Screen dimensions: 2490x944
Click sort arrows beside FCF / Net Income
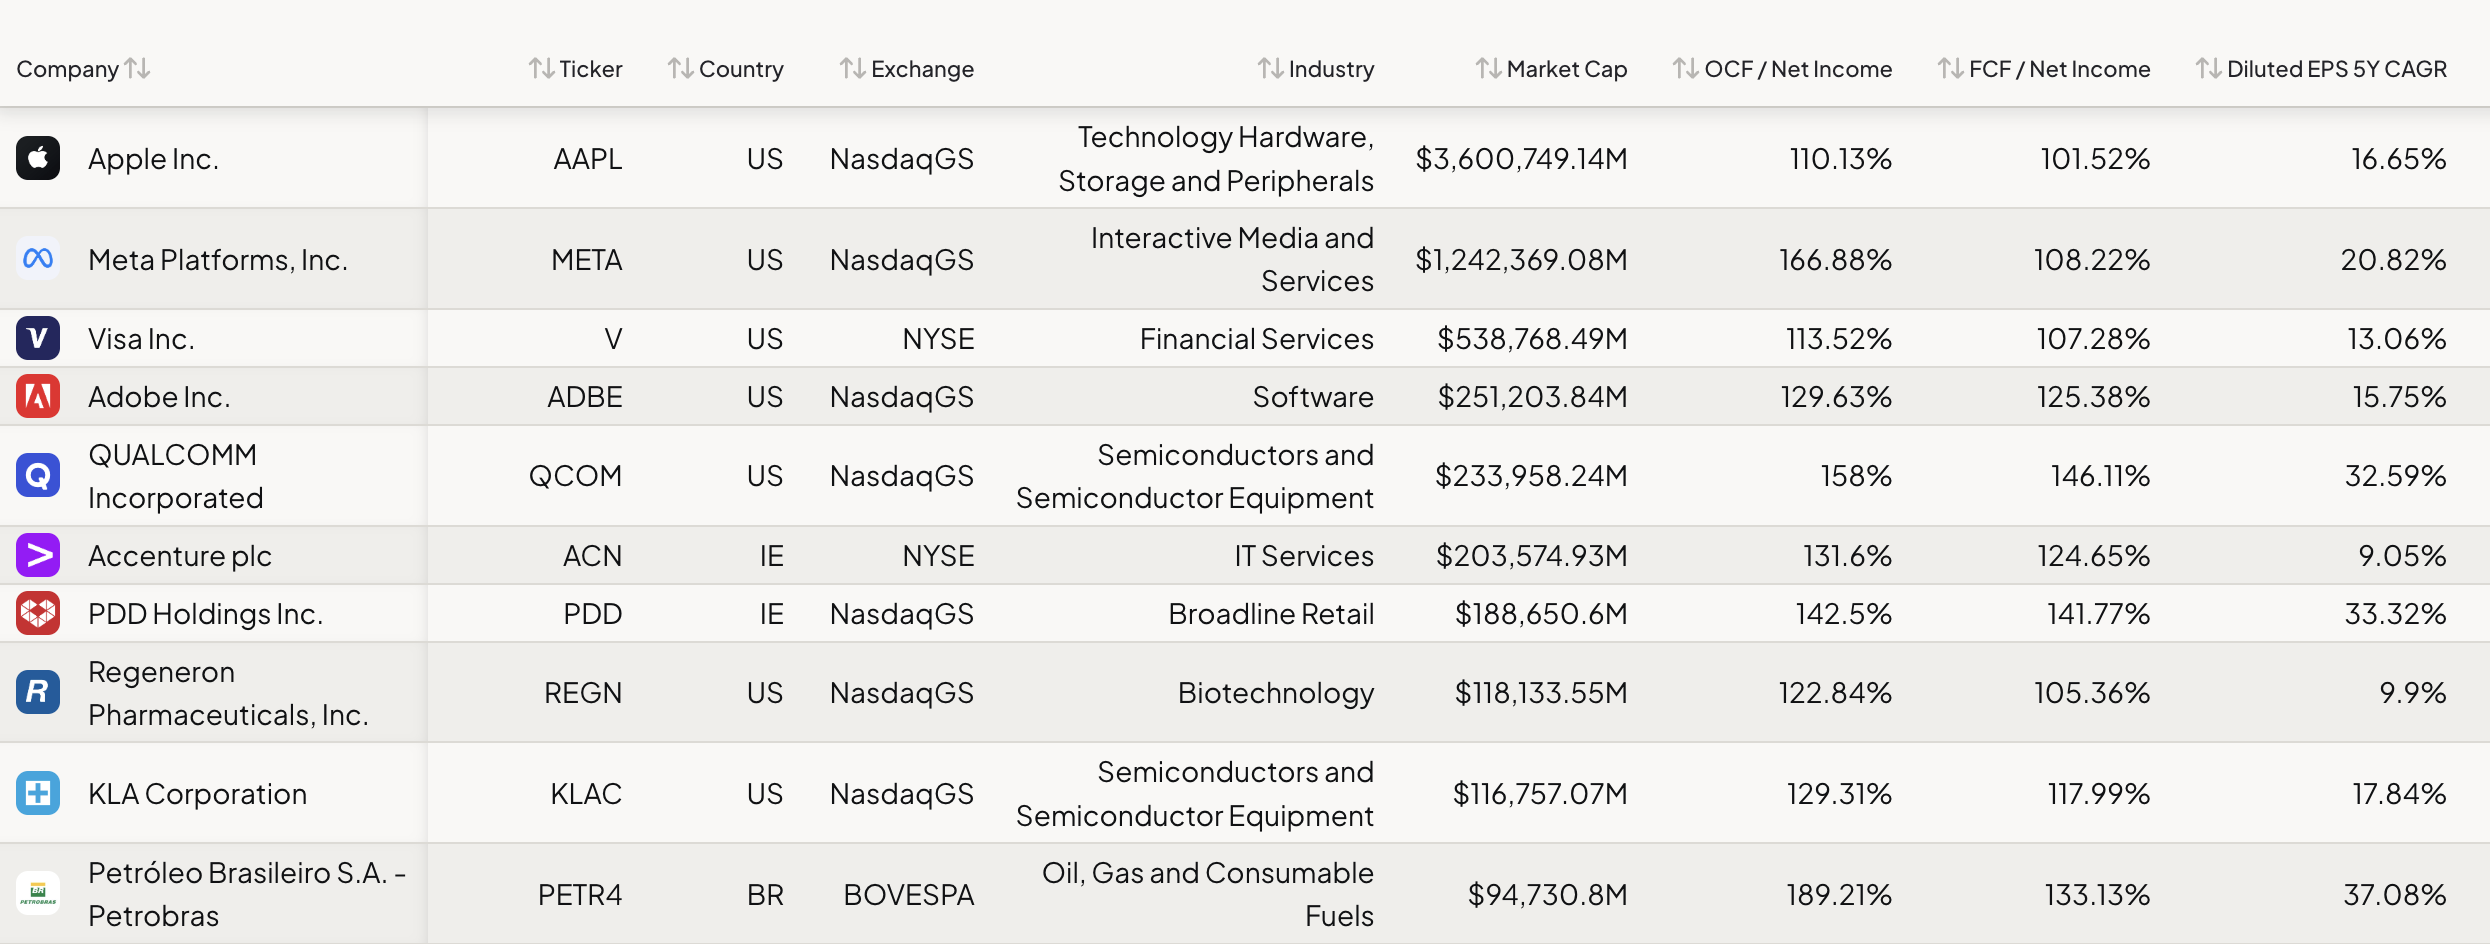(1951, 68)
